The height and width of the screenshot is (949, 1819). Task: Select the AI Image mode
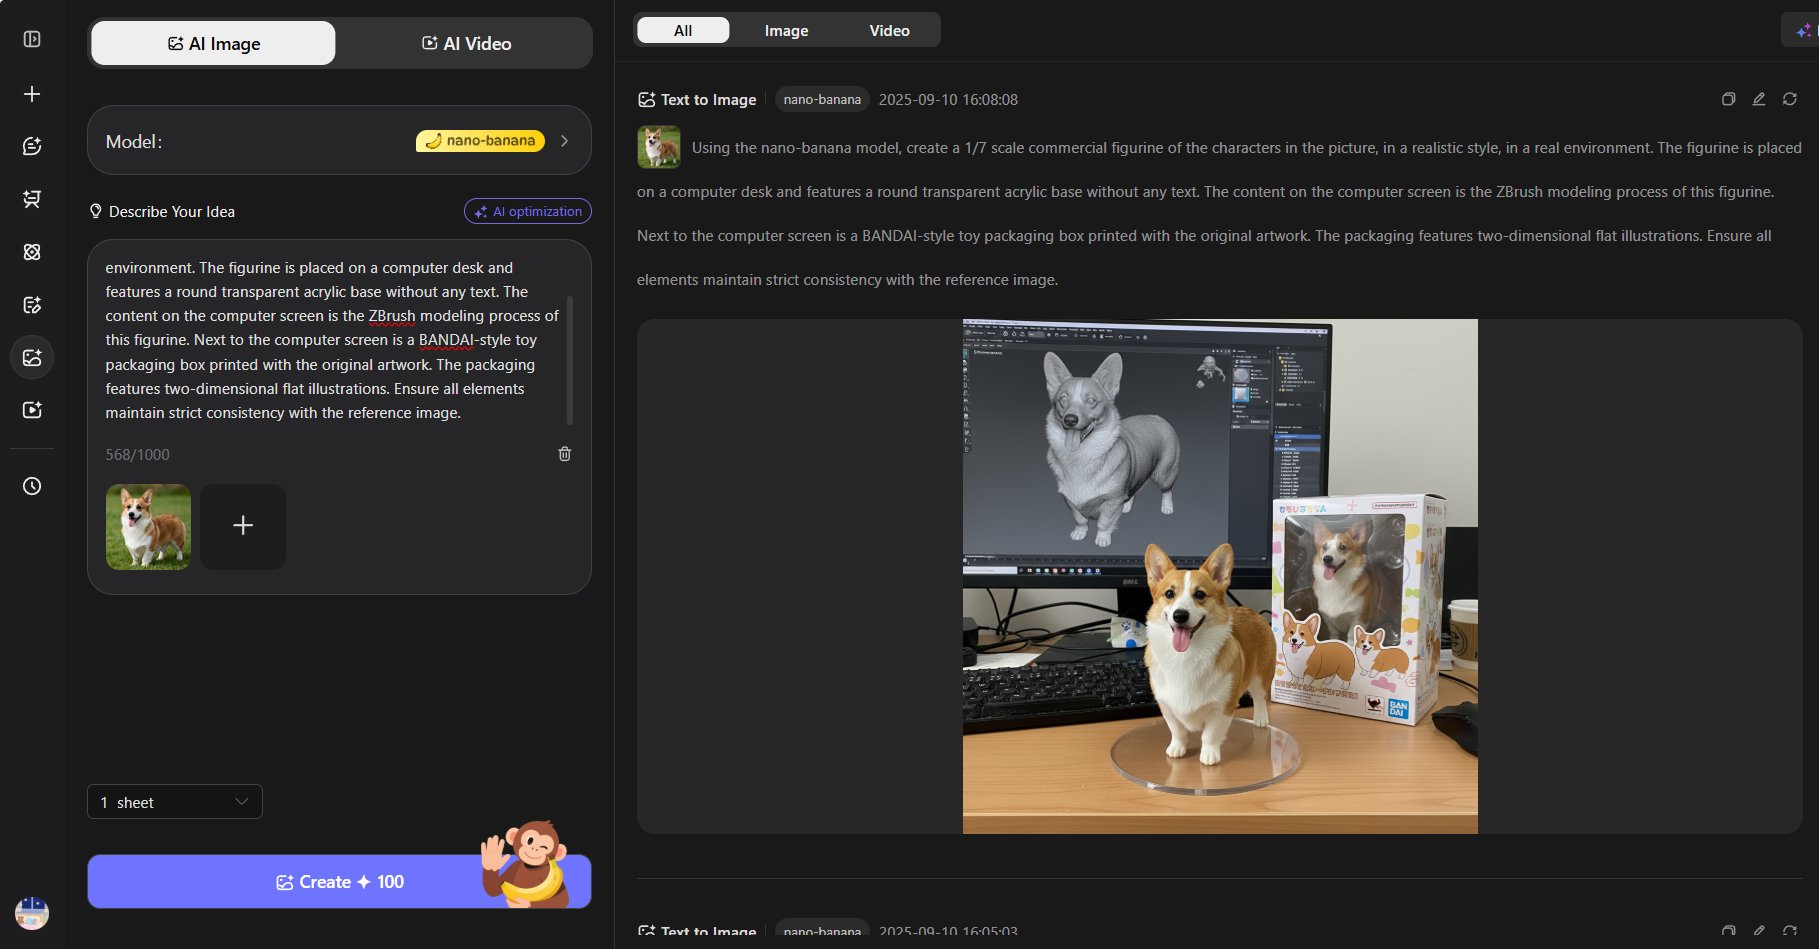coord(213,43)
